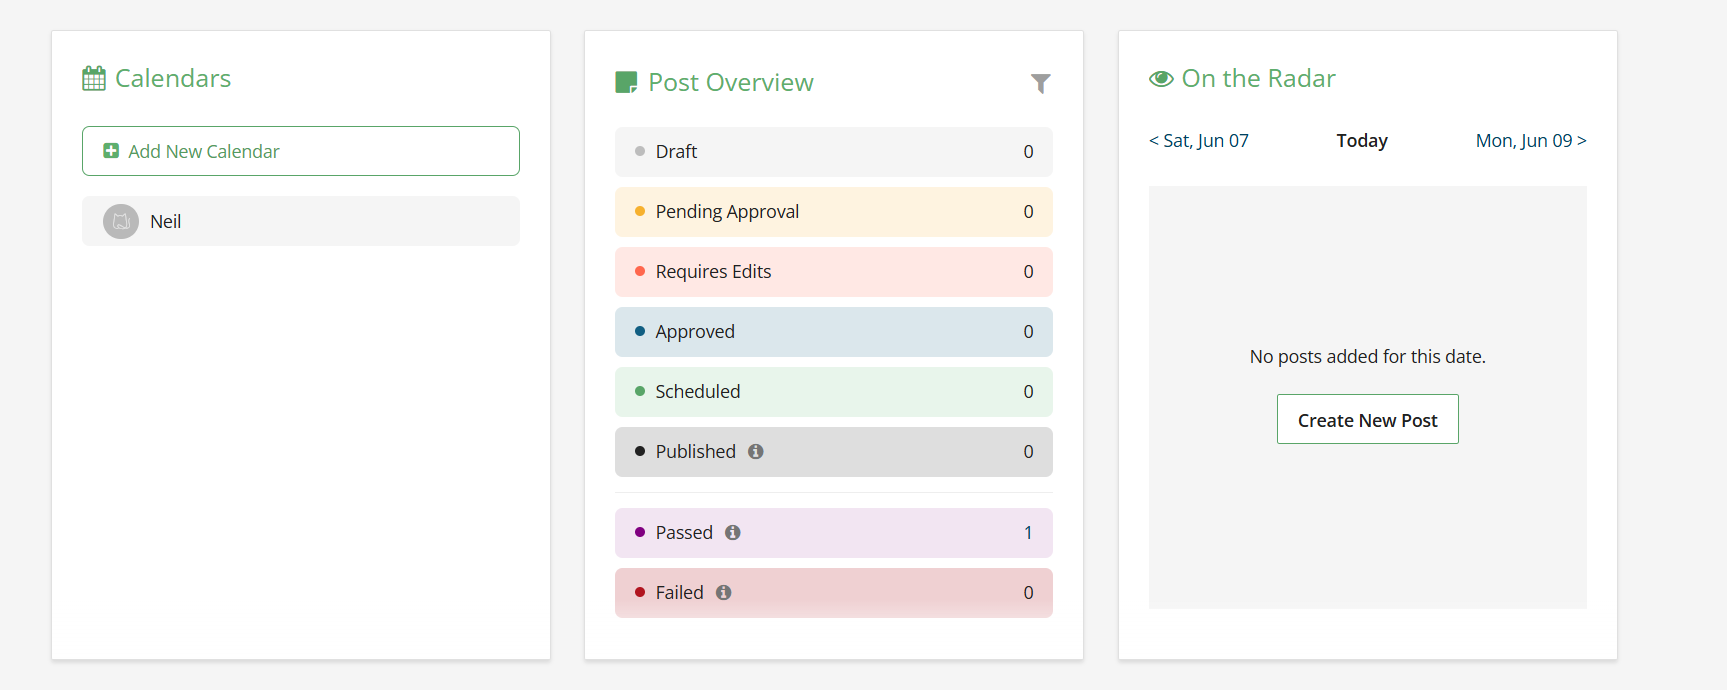
Task: Click the purple Passed status dot
Action: point(640,533)
